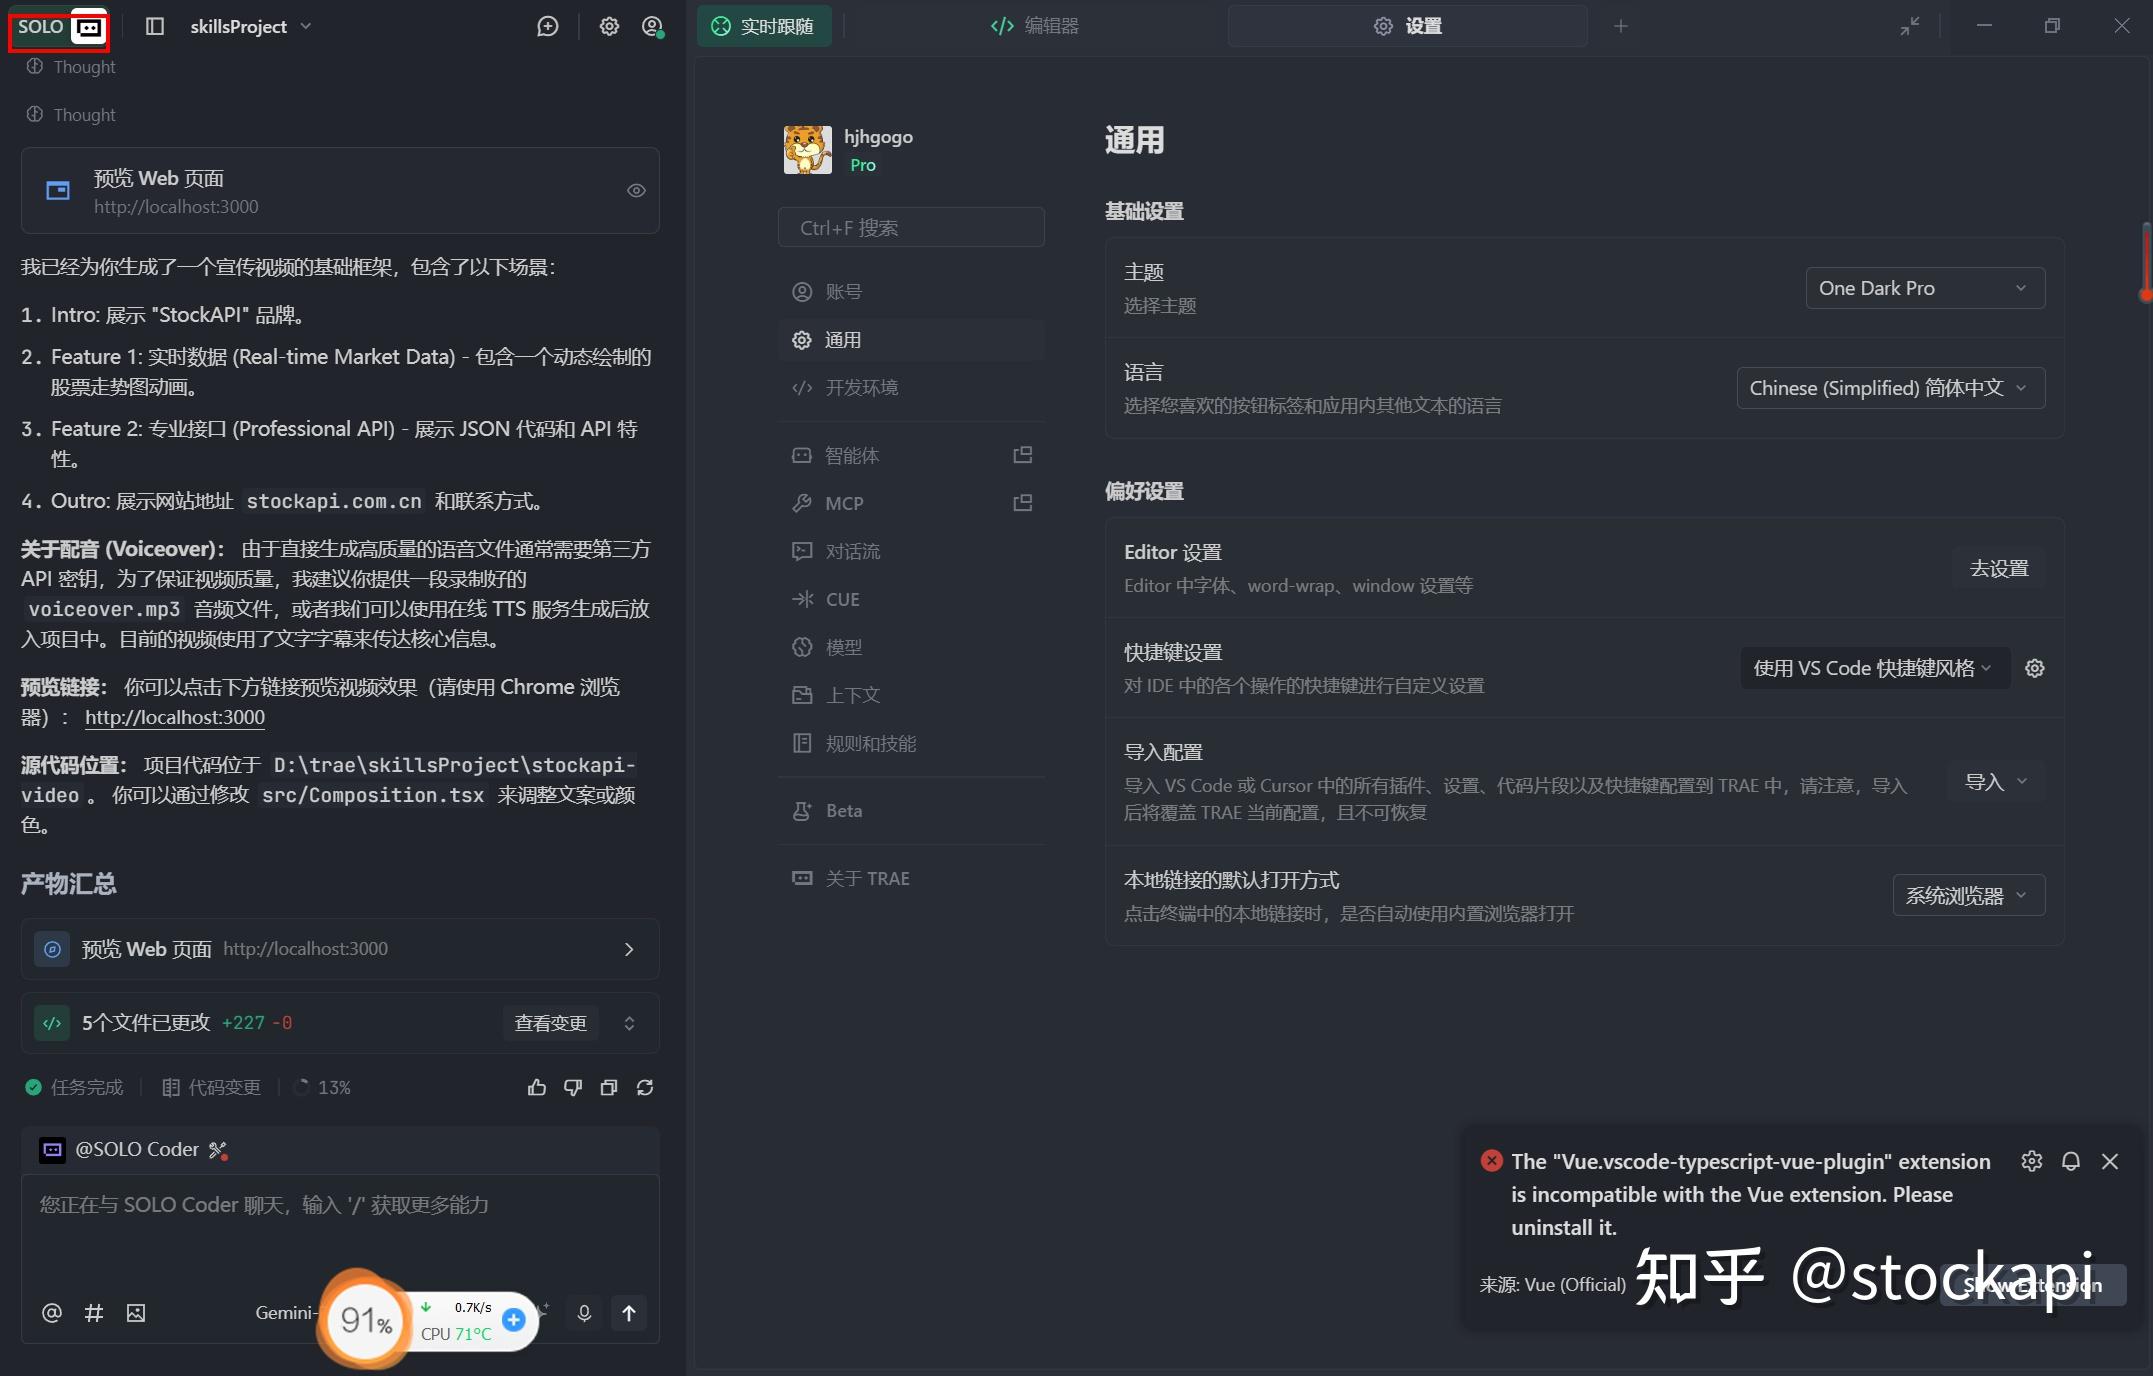Open keyboard shortcut gear settings

point(2035,668)
